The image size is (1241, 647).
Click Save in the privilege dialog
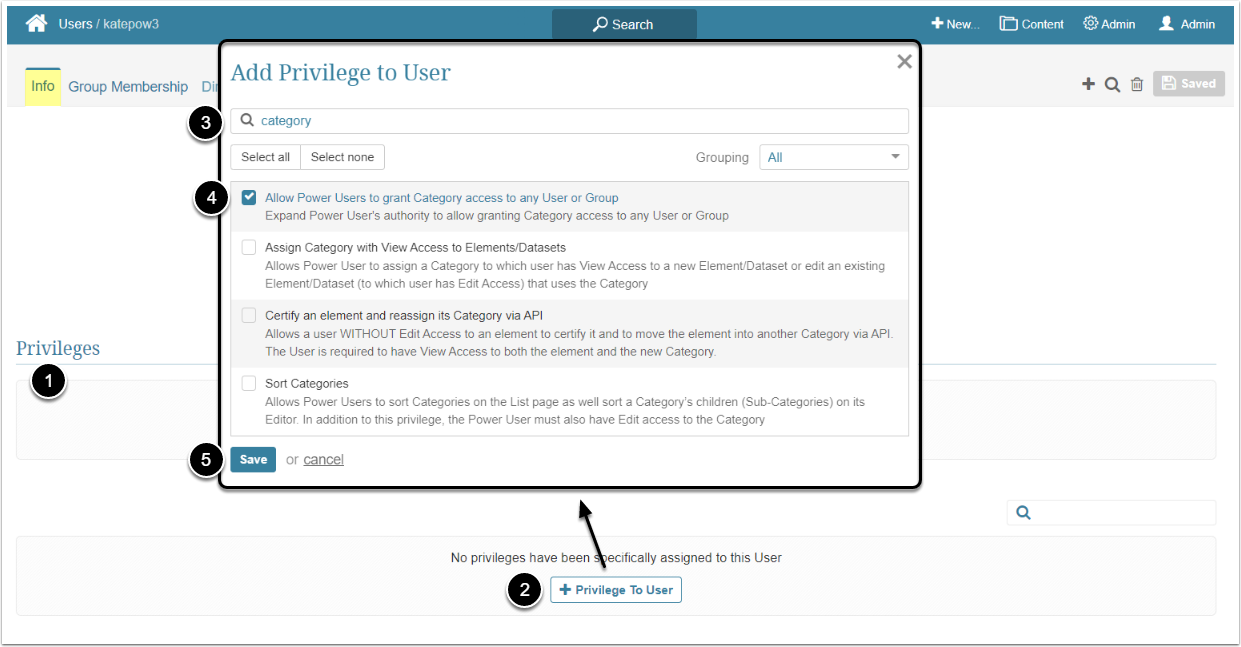(x=253, y=459)
